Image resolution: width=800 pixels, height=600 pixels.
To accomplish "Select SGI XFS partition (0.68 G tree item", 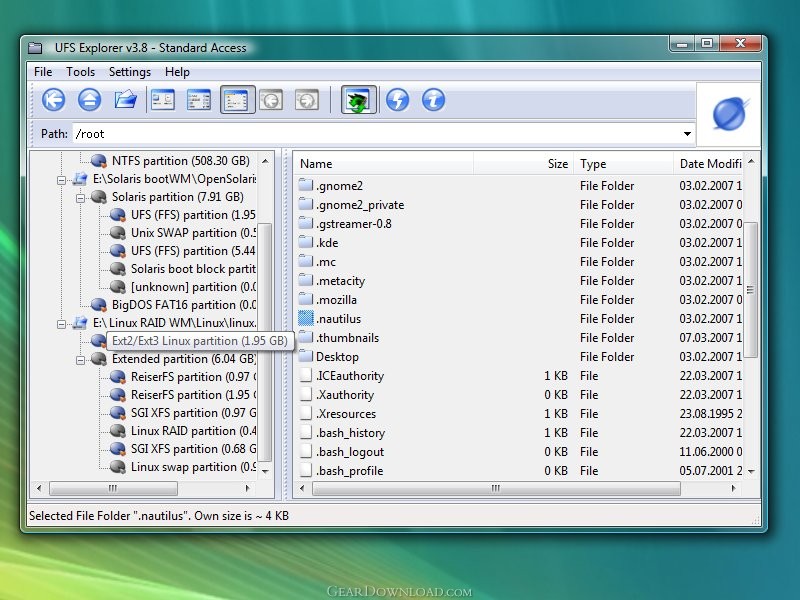I will 193,448.
